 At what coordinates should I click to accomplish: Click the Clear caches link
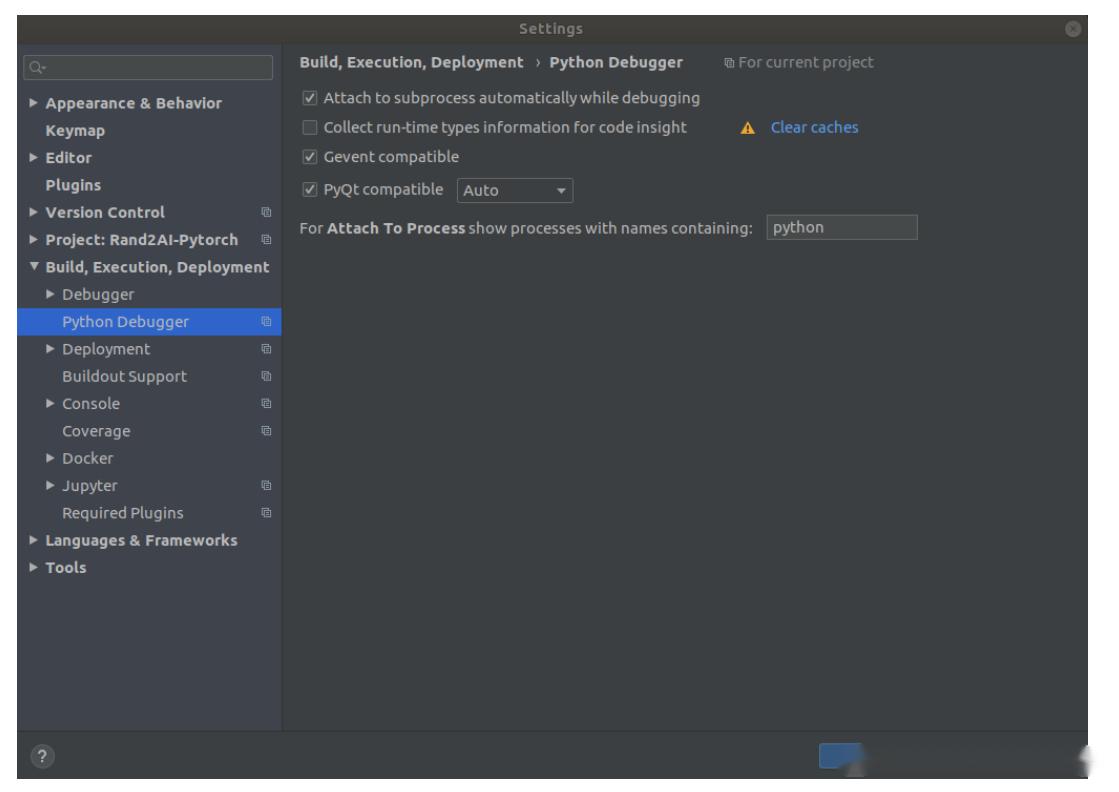[814, 128]
